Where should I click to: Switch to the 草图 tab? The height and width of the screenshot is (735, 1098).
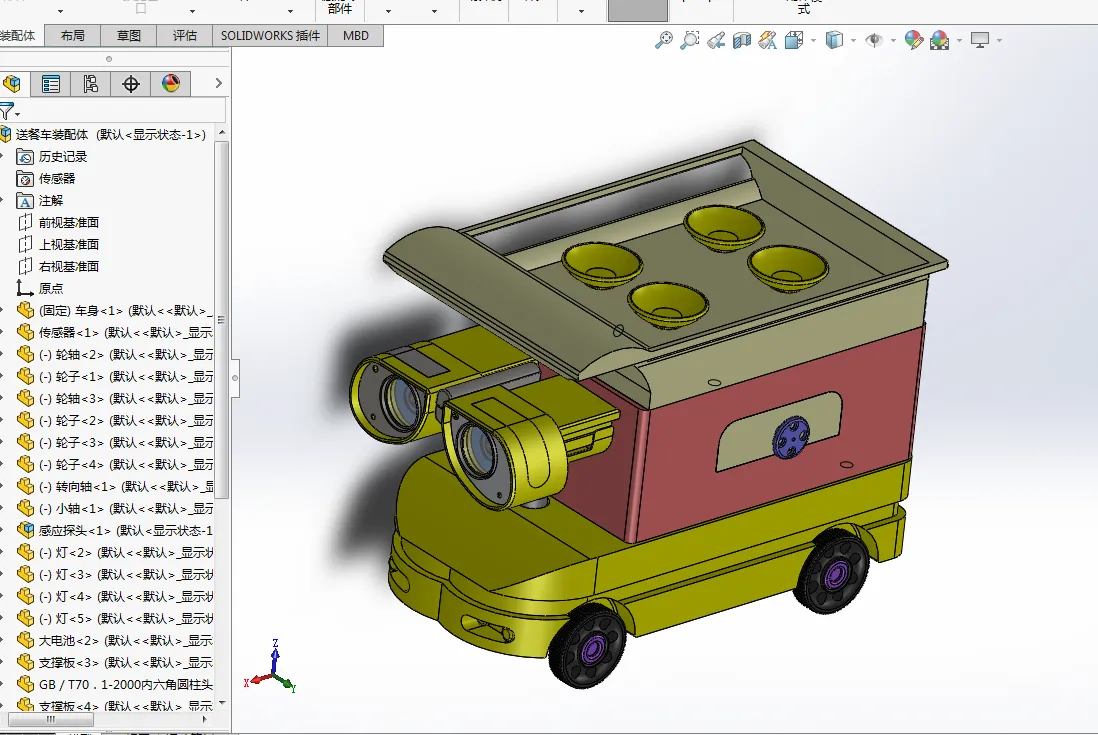pos(128,35)
